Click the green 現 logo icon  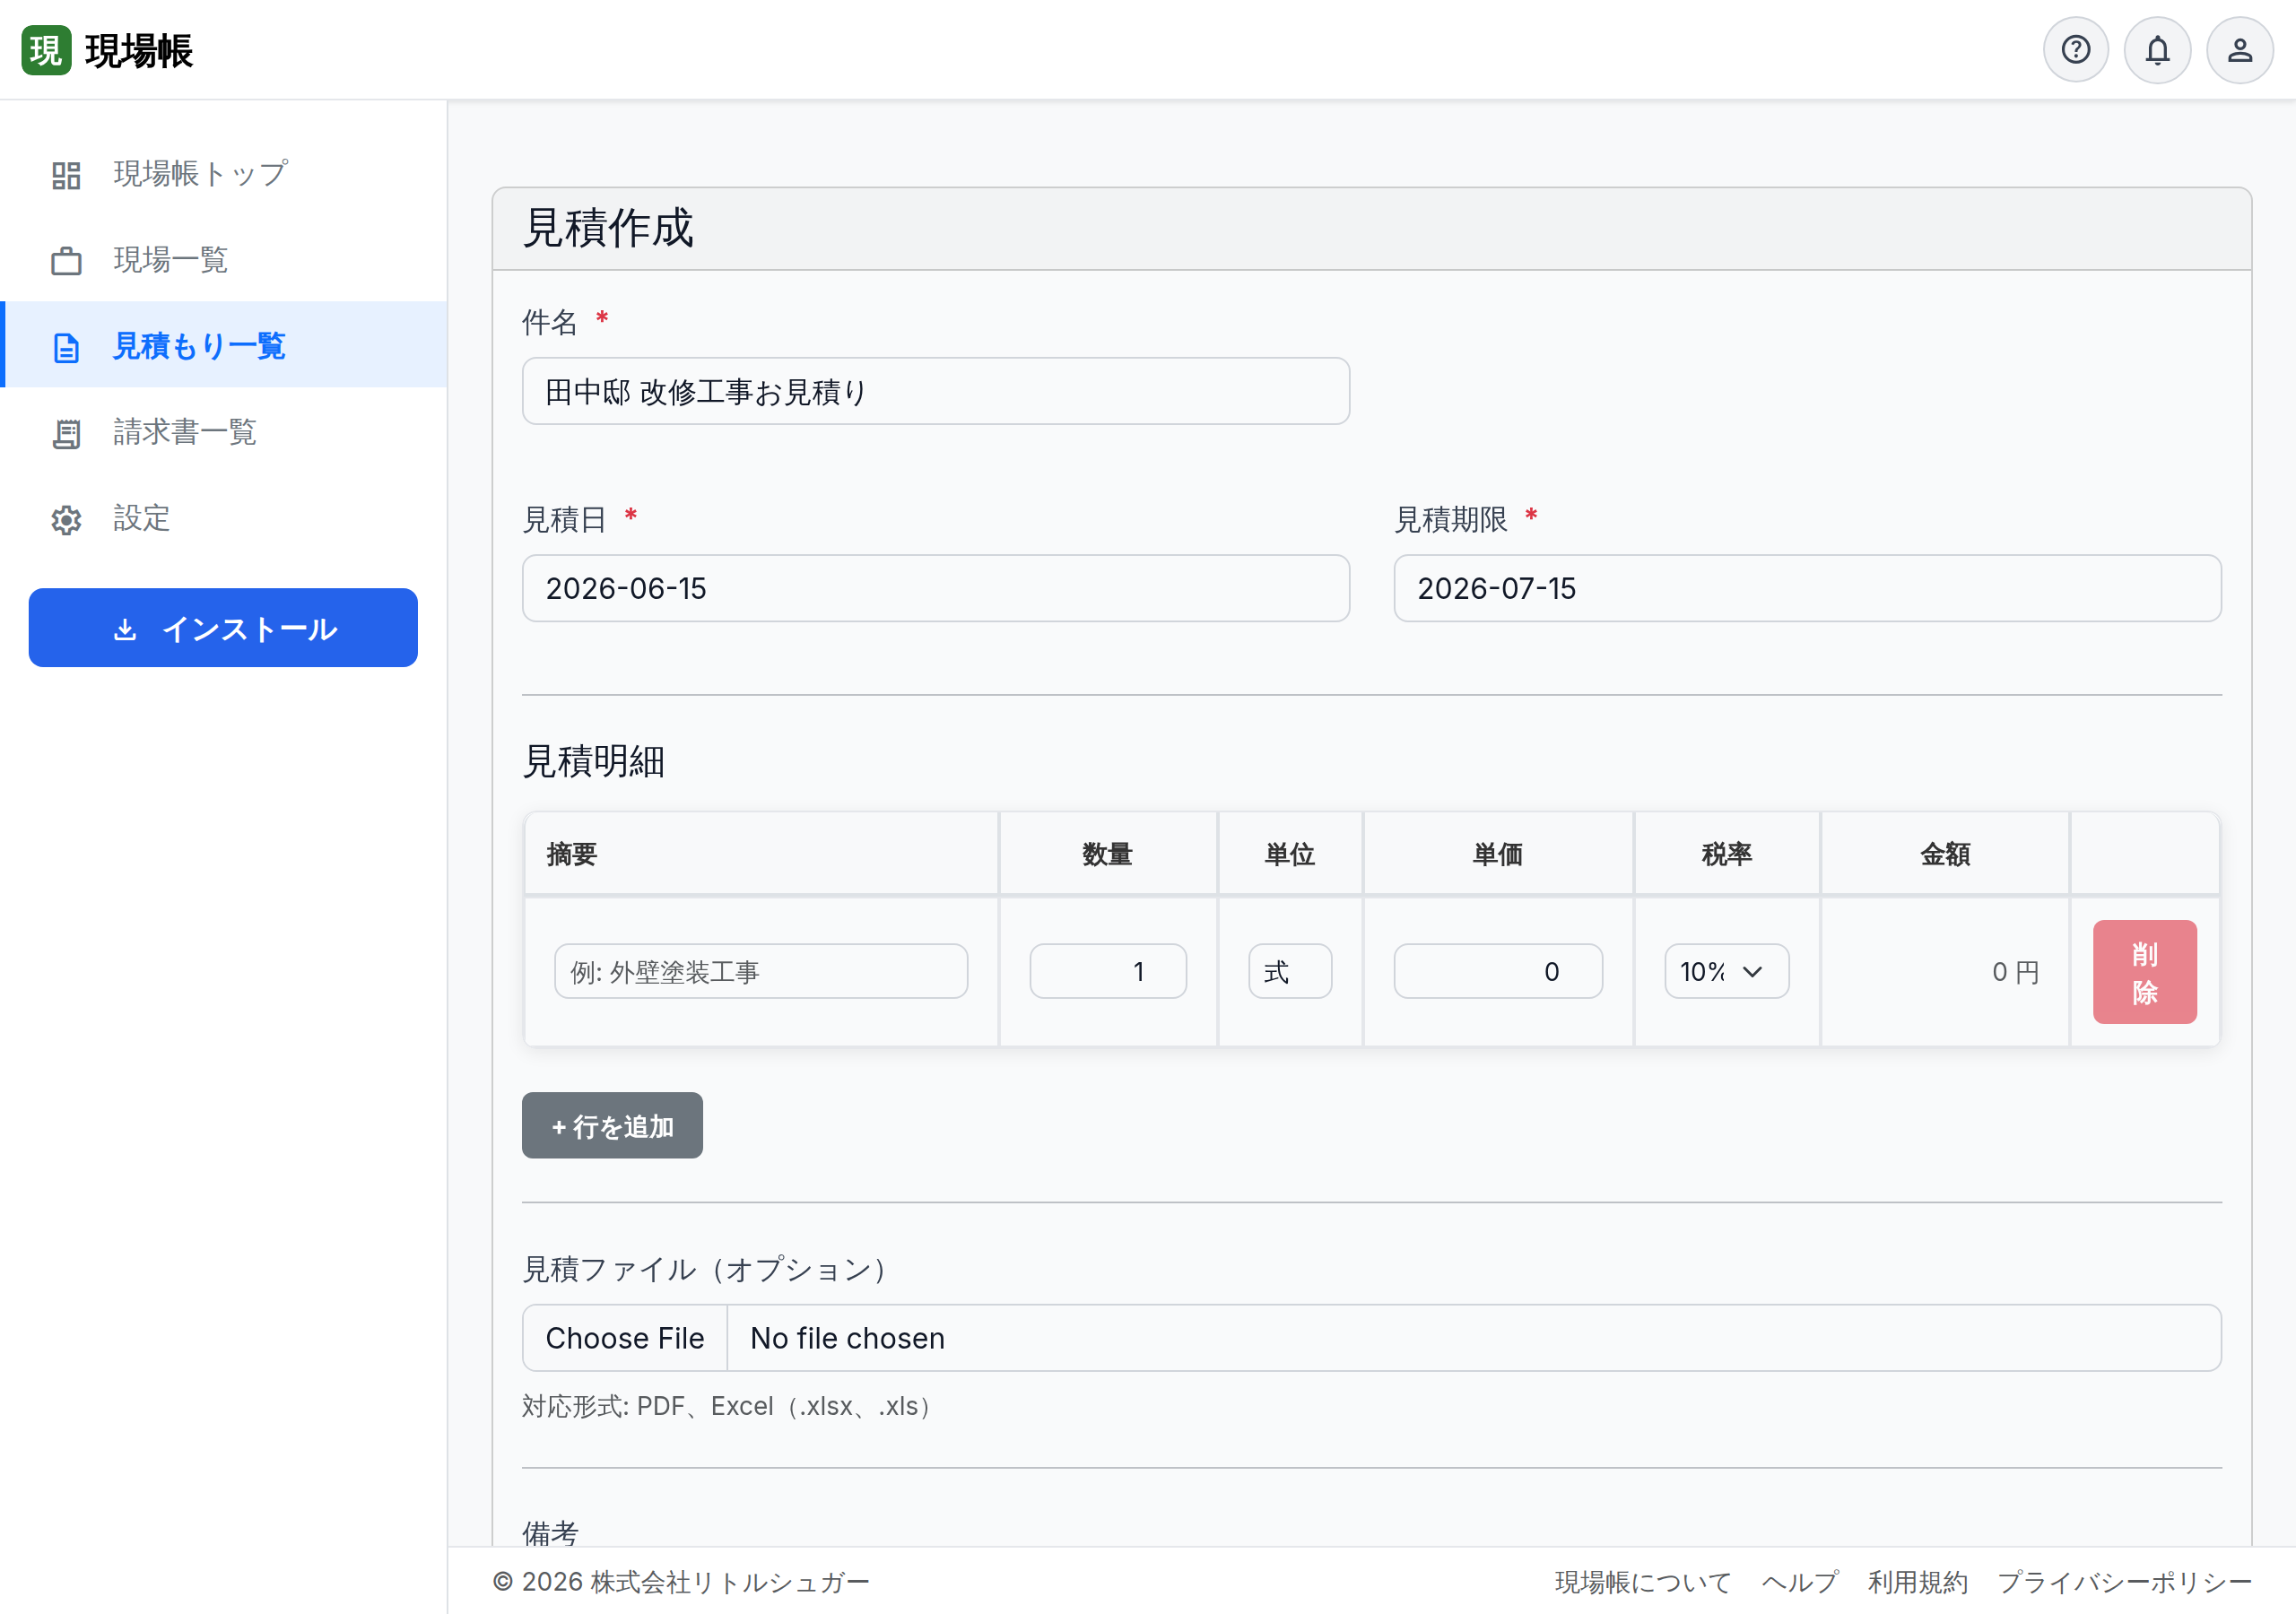pyautogui.click(x=46, y=50)
